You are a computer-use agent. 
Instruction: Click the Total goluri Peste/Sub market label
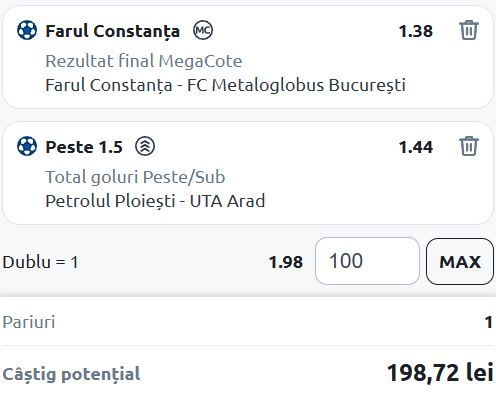(135, 177)
